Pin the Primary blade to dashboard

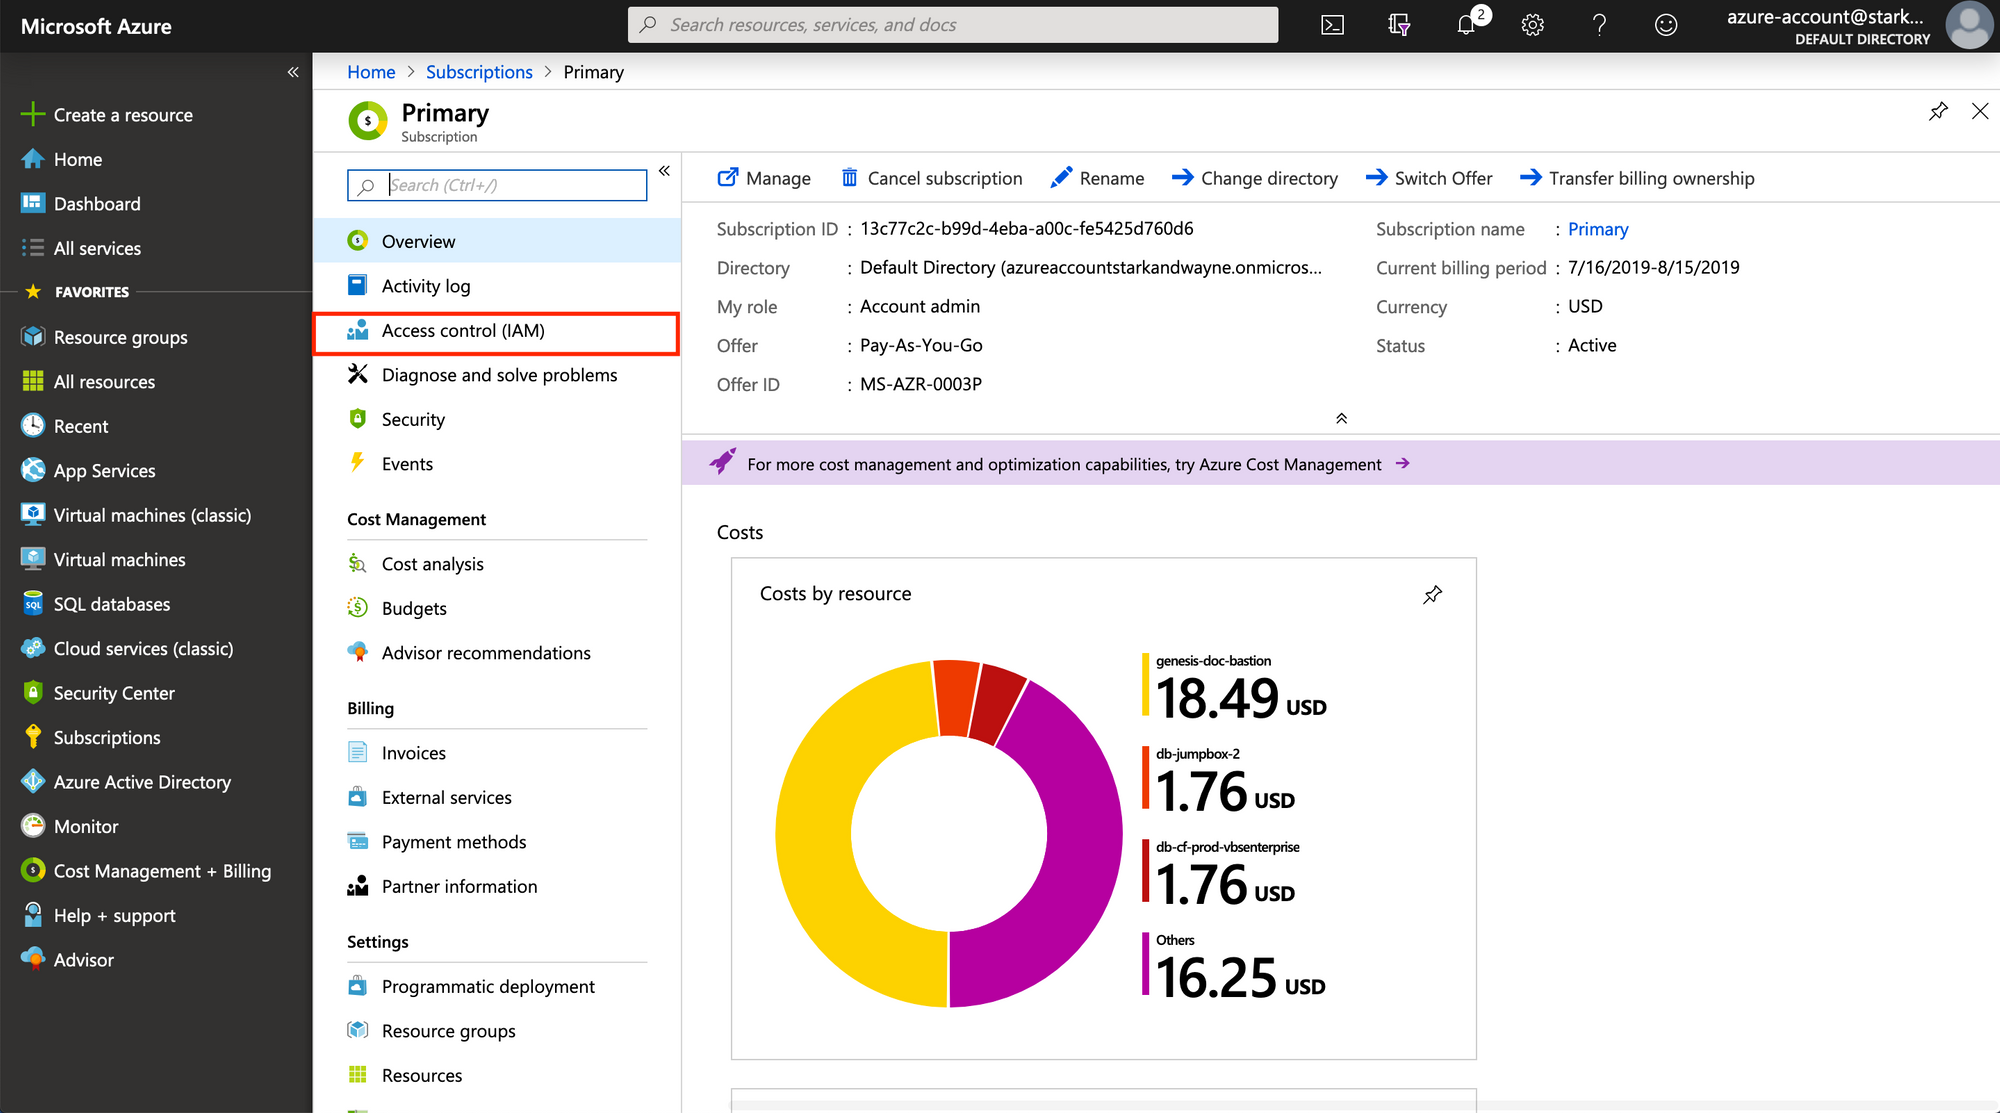[1938, 111]
